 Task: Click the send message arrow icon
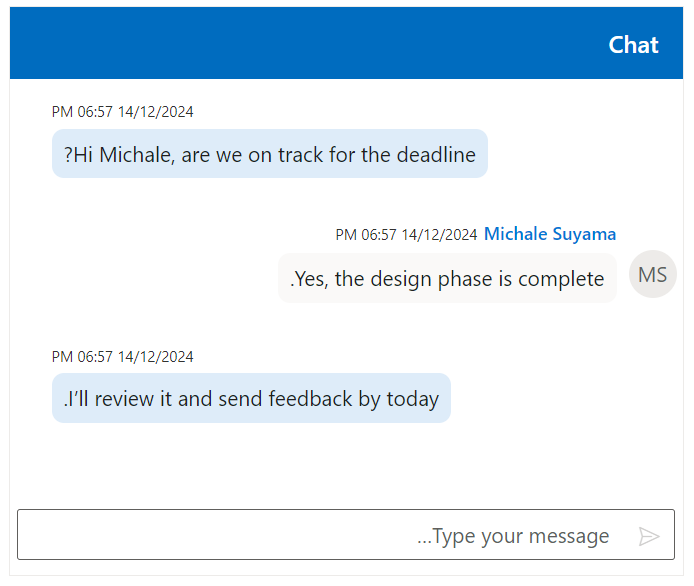pyautogui.click(x=649, y=537)
